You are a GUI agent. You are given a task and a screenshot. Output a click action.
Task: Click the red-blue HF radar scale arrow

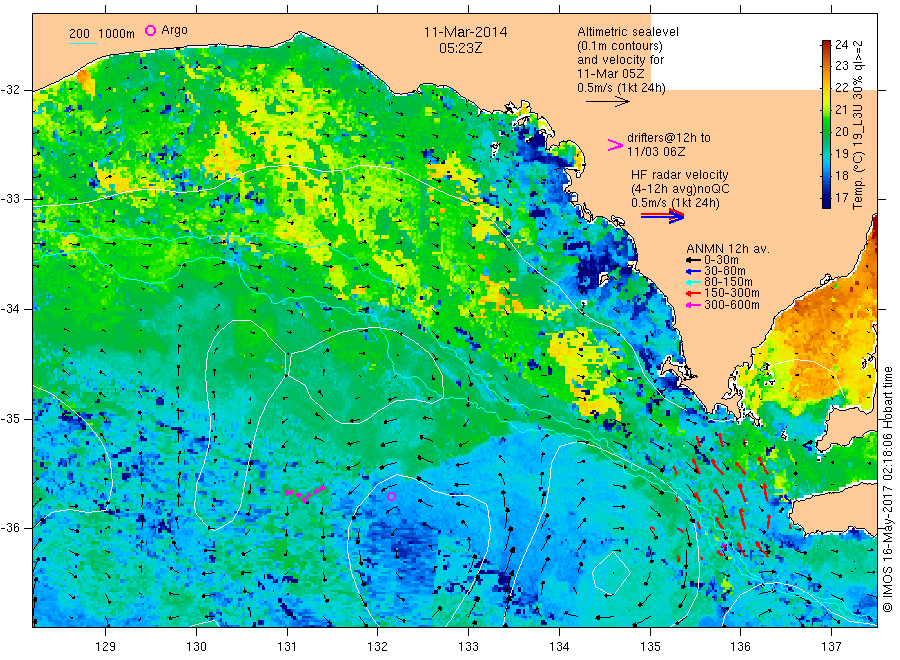click(x=662, y=216)
